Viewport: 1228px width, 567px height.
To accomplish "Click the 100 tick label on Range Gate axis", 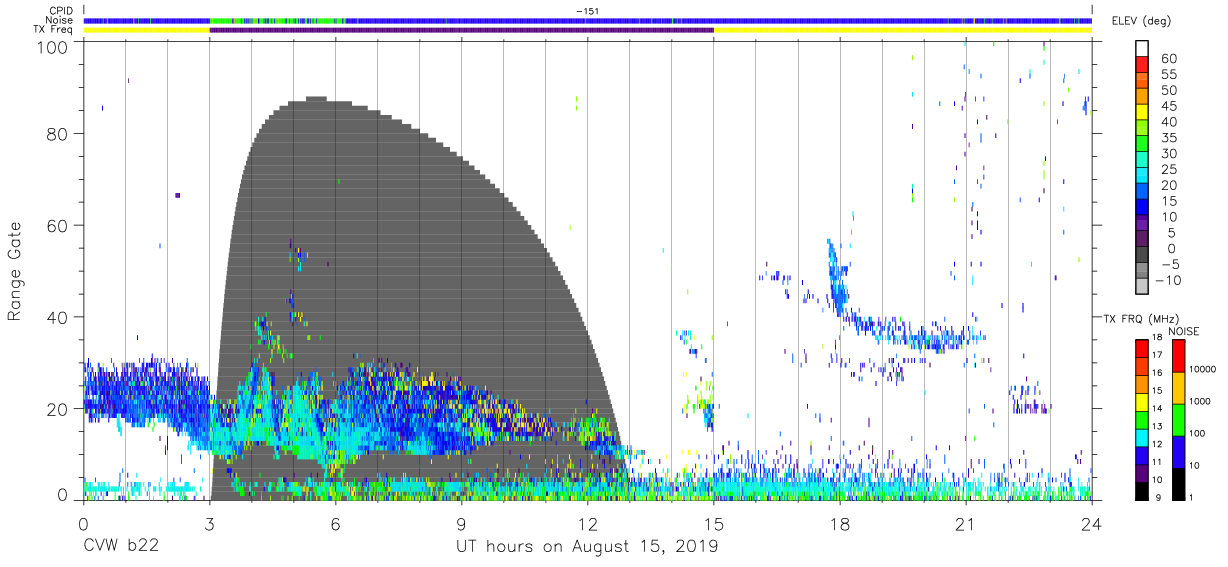I will [53, 46].
